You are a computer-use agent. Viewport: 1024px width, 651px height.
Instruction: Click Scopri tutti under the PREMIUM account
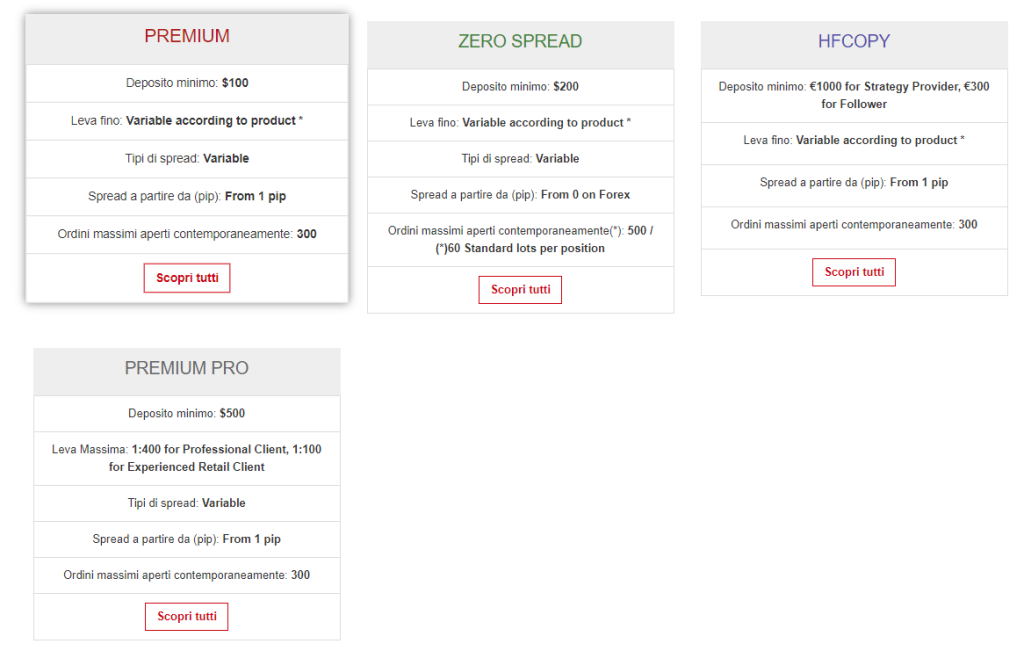[x=187, y=278]
